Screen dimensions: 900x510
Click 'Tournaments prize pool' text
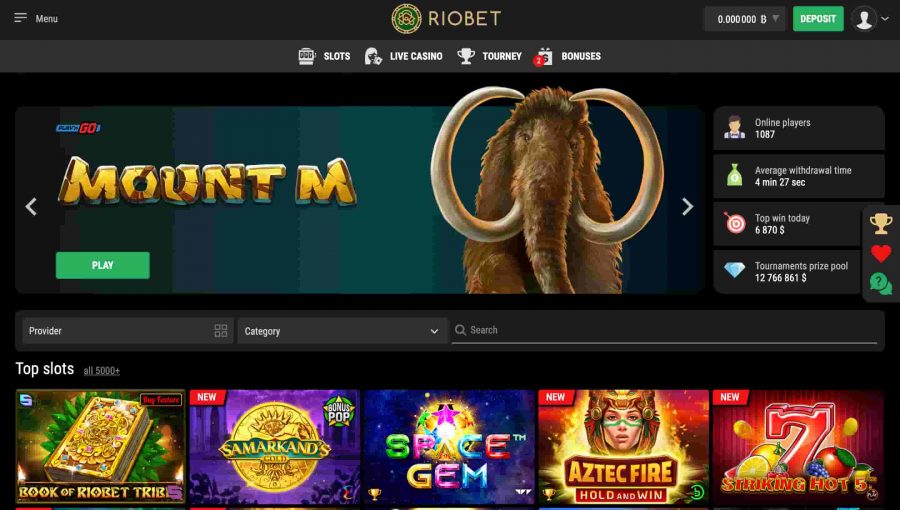[801, 266]
